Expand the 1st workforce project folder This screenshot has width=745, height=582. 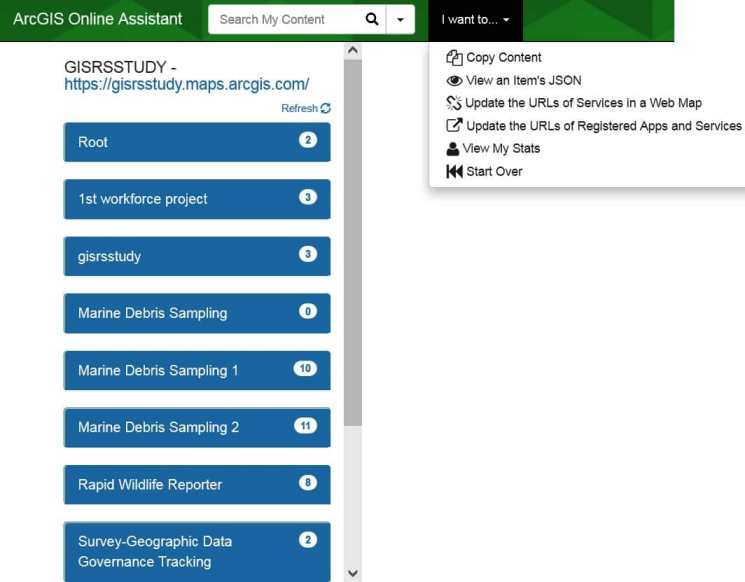click(197, 199)
